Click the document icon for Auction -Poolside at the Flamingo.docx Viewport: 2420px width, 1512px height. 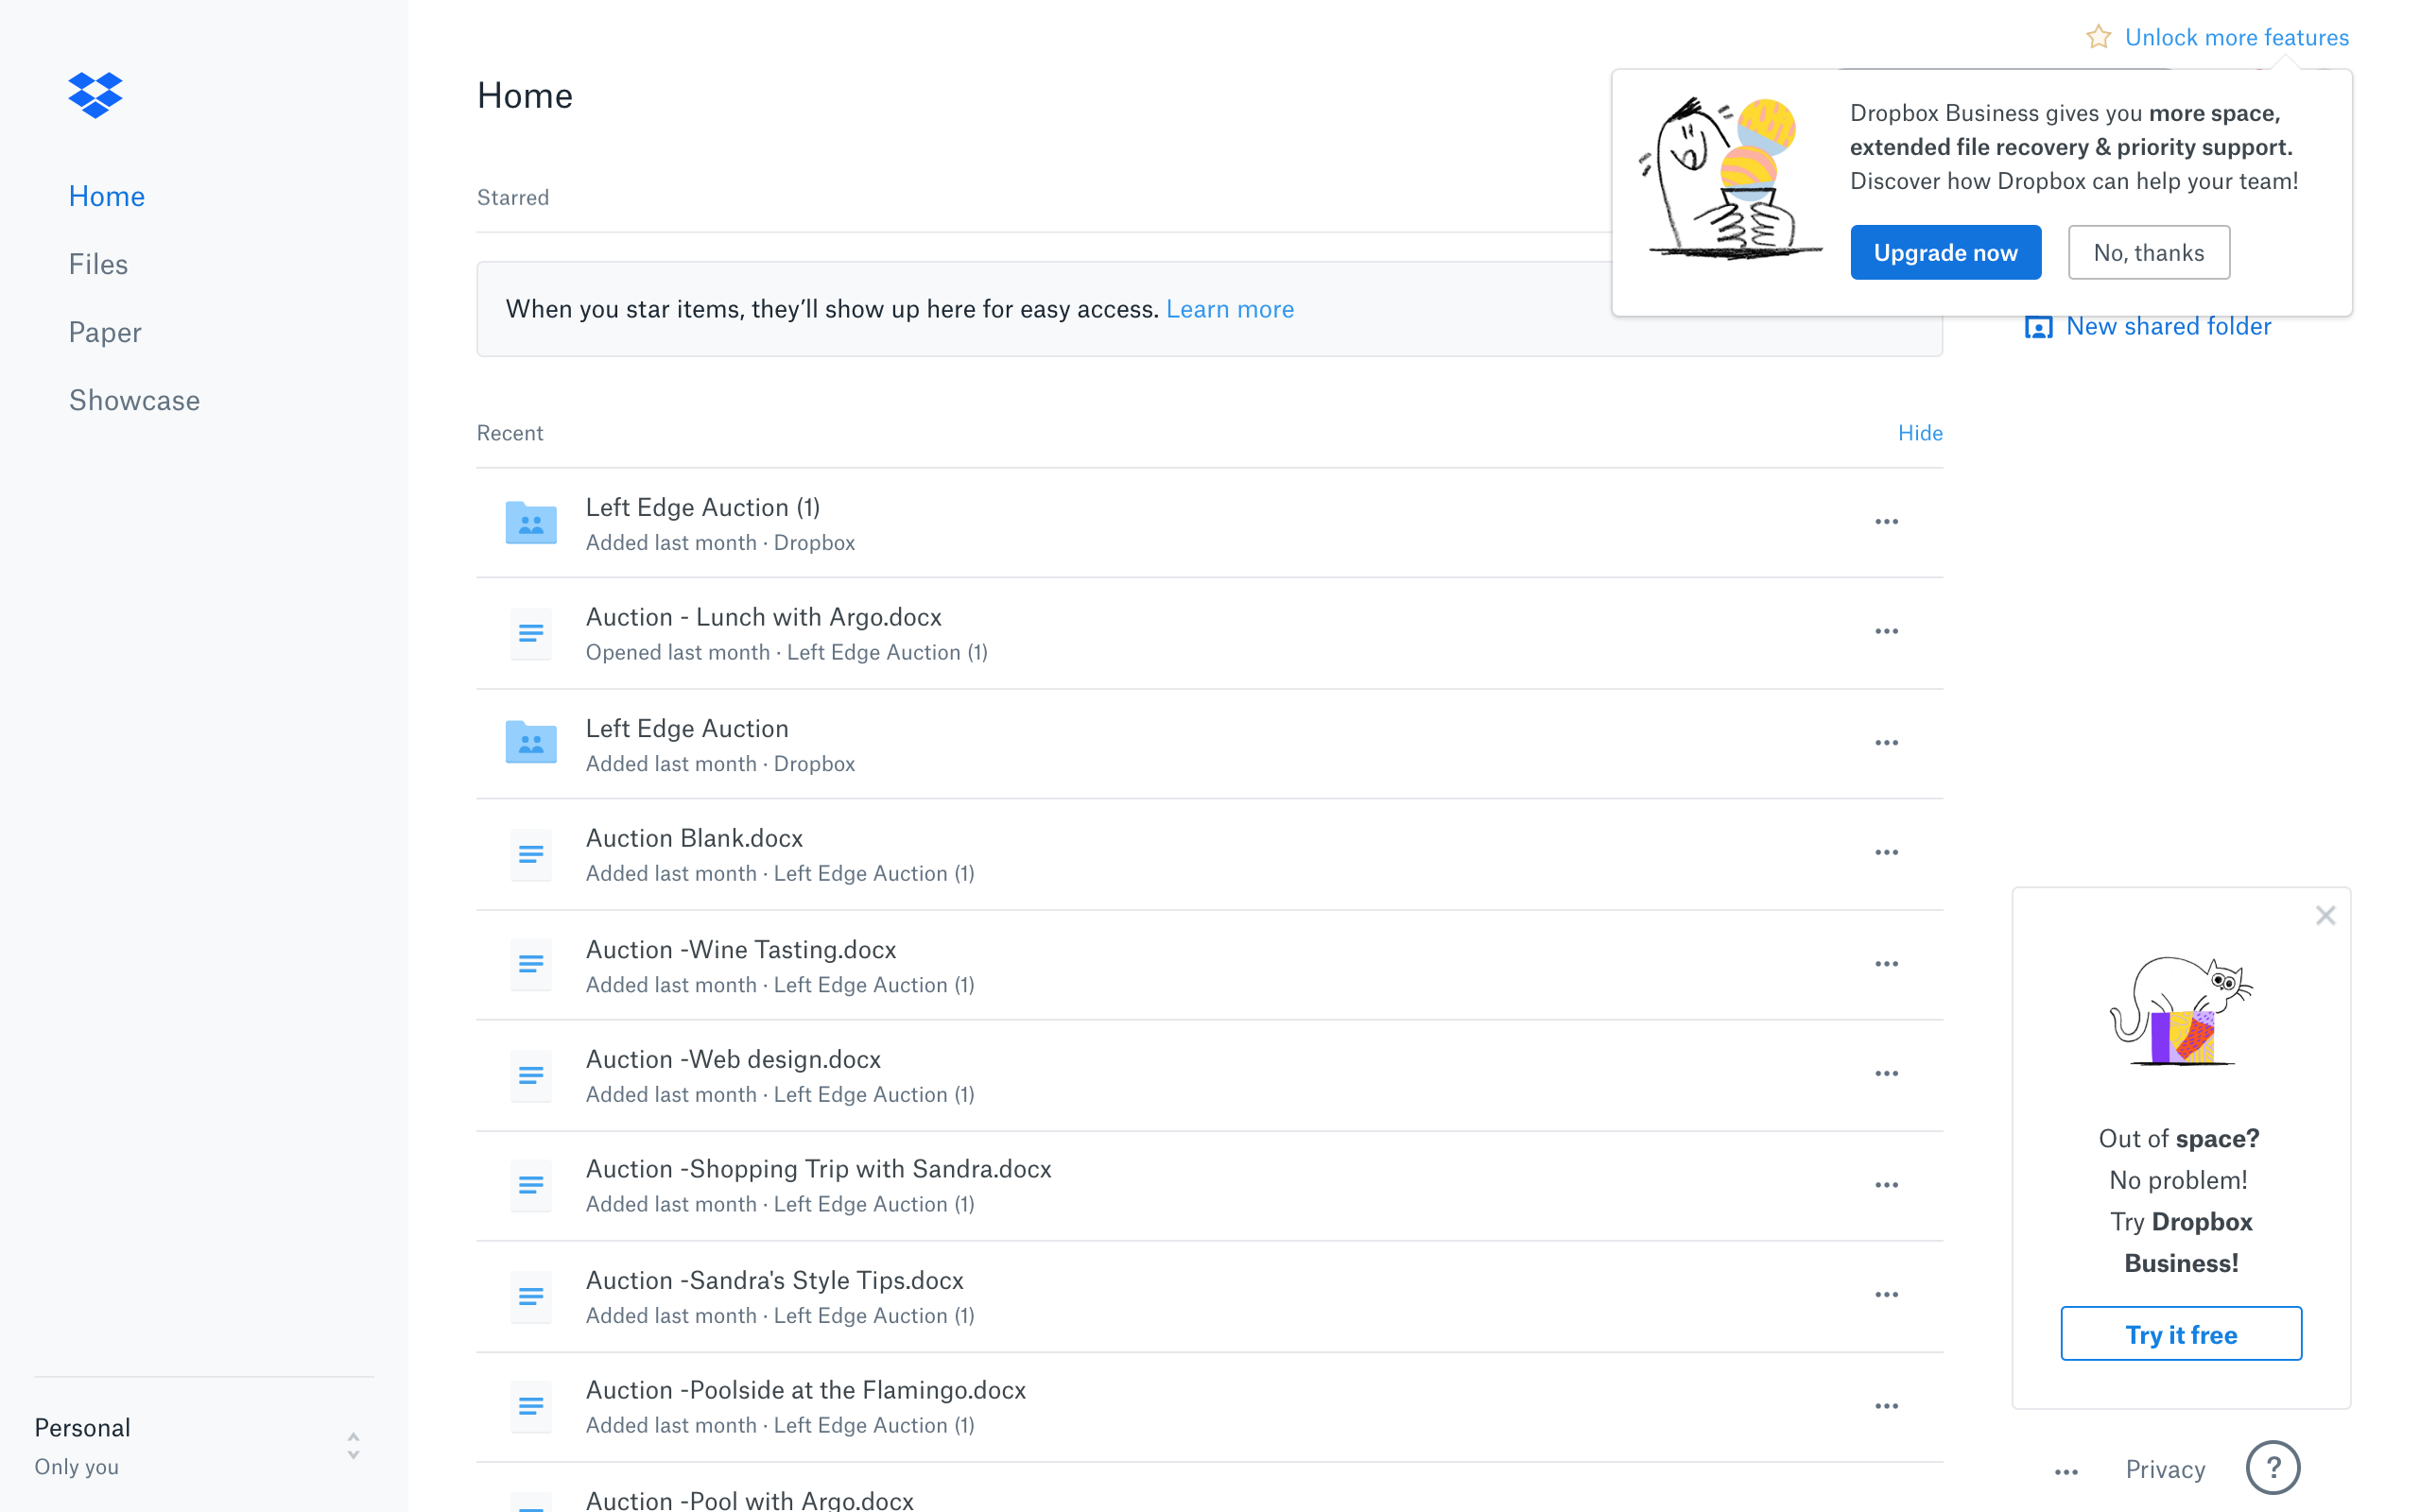(531, 1406)
